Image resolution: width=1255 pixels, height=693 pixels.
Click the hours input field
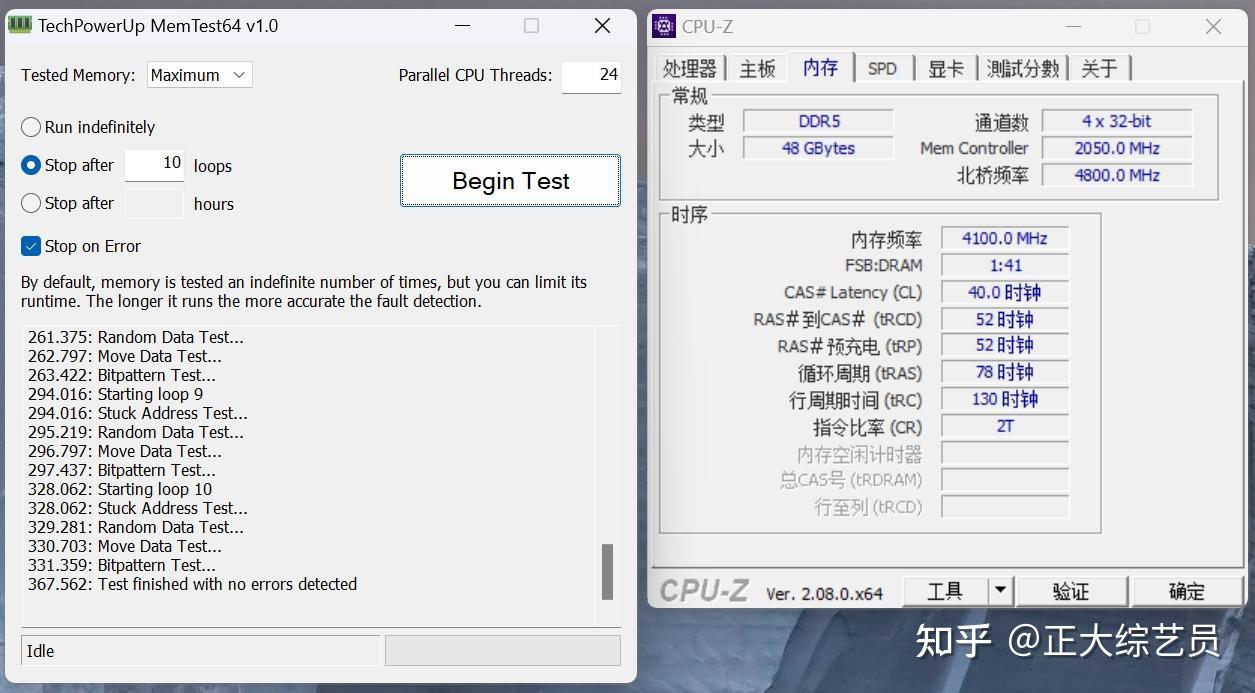pos(154,203)
